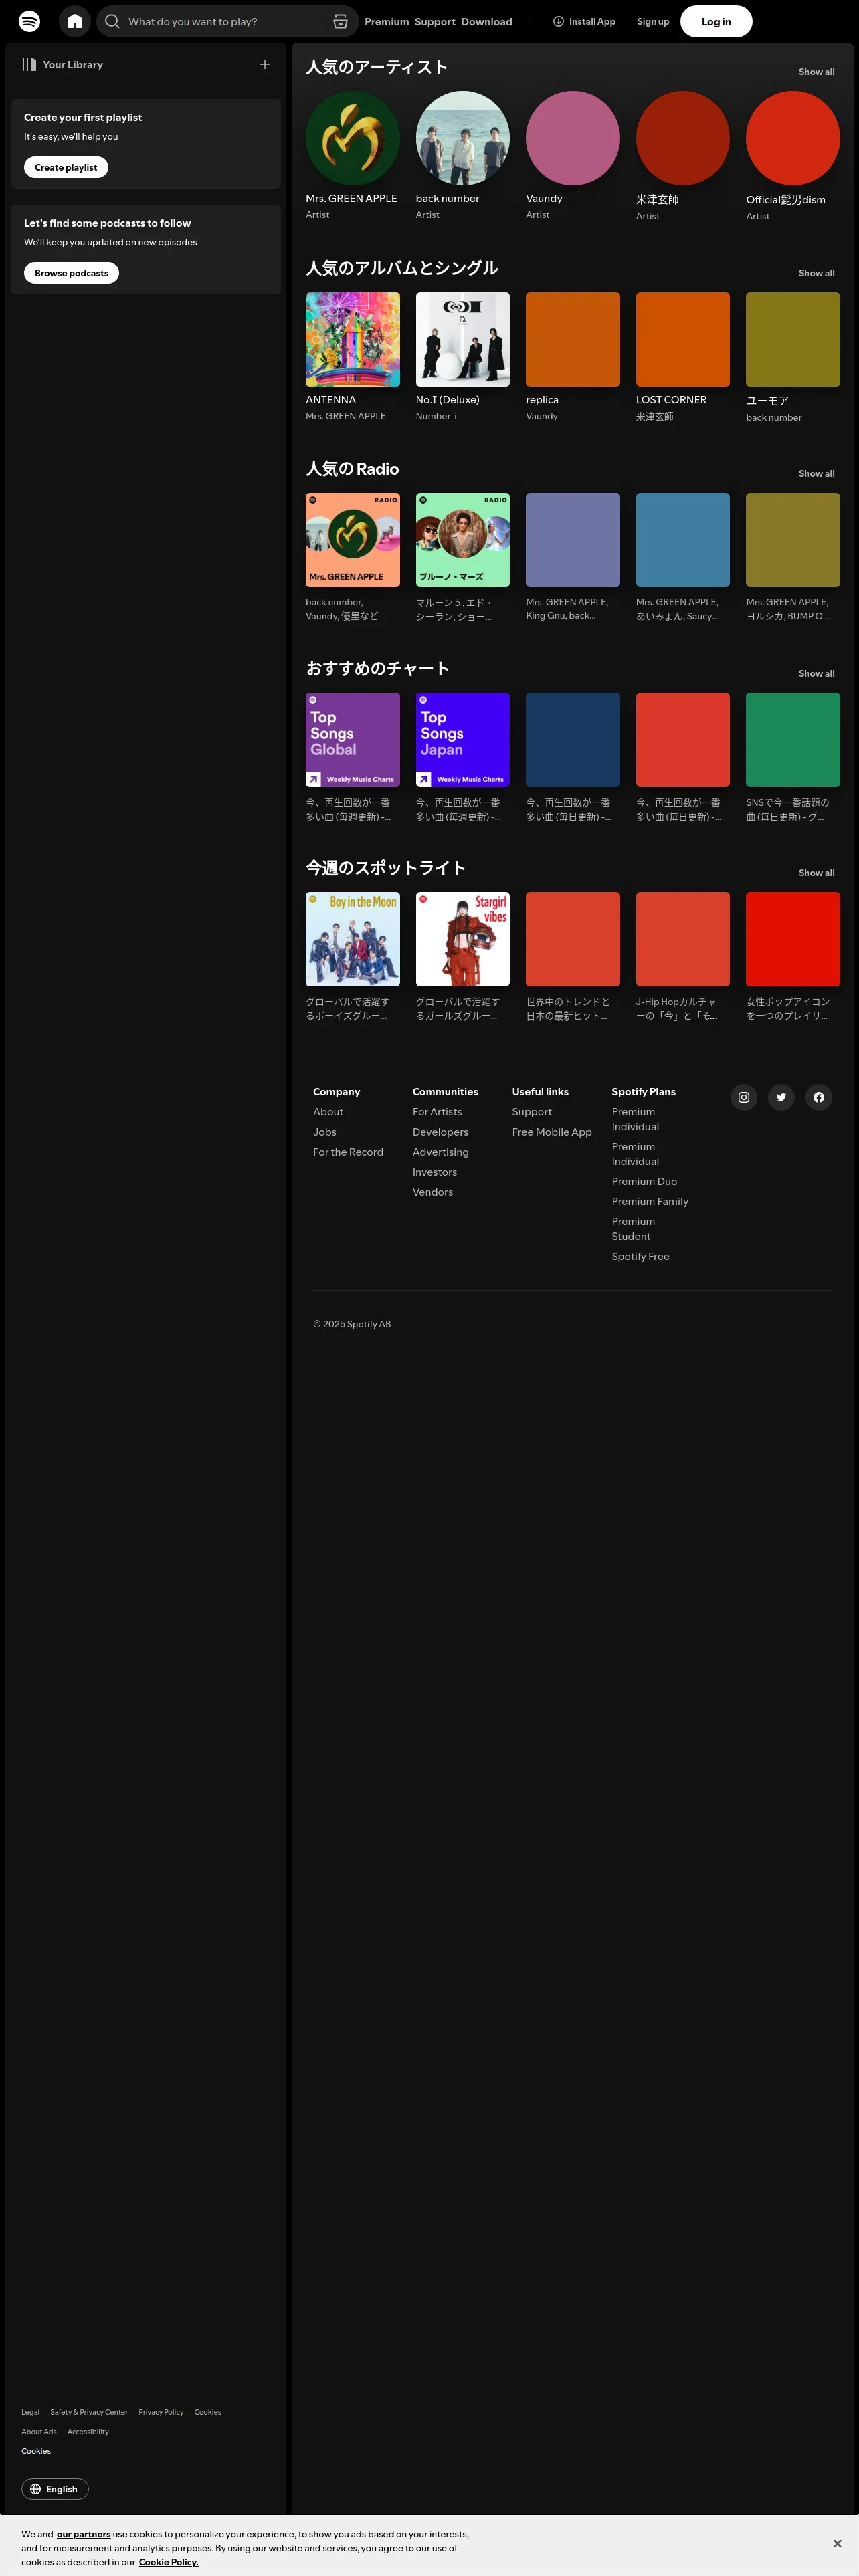The width and height of the screenshot is (859, 2576).
Task: Open 米津玄師 artist circle
Action: click(683, 138)
